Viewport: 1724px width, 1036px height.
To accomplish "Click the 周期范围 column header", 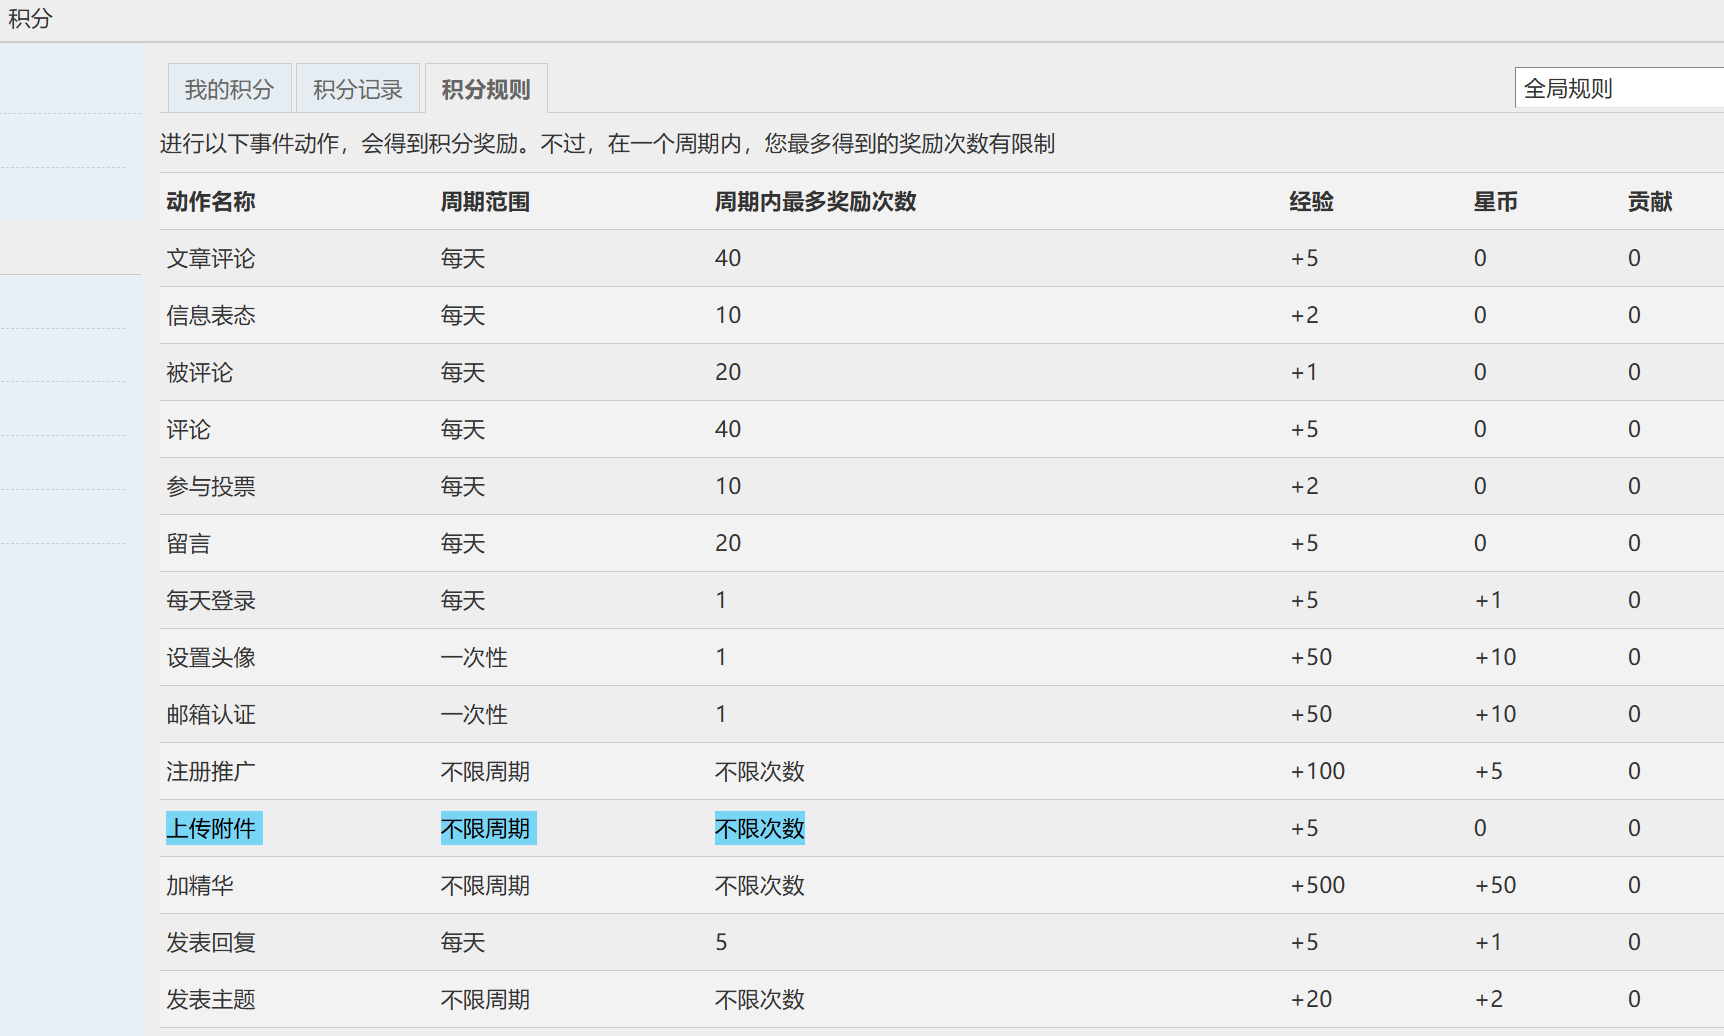I will [485, 201].
